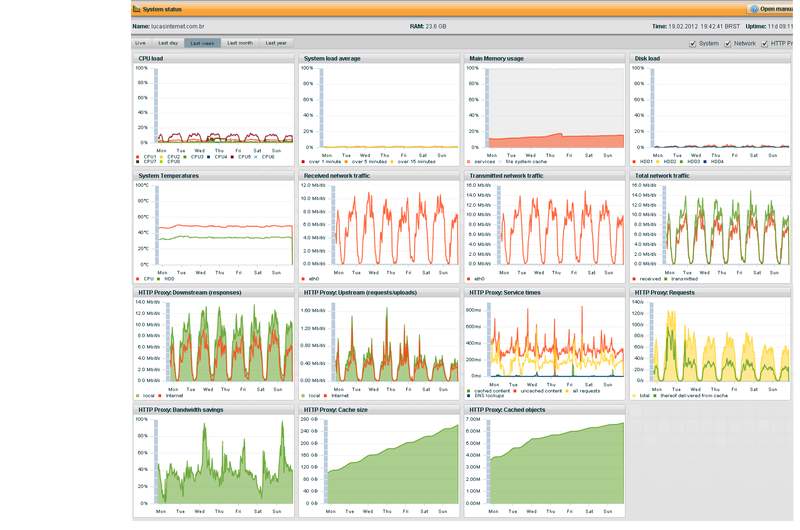800x530 pixels.
Task: Switch to the Last day tab
Action: [x=168, y=43]
